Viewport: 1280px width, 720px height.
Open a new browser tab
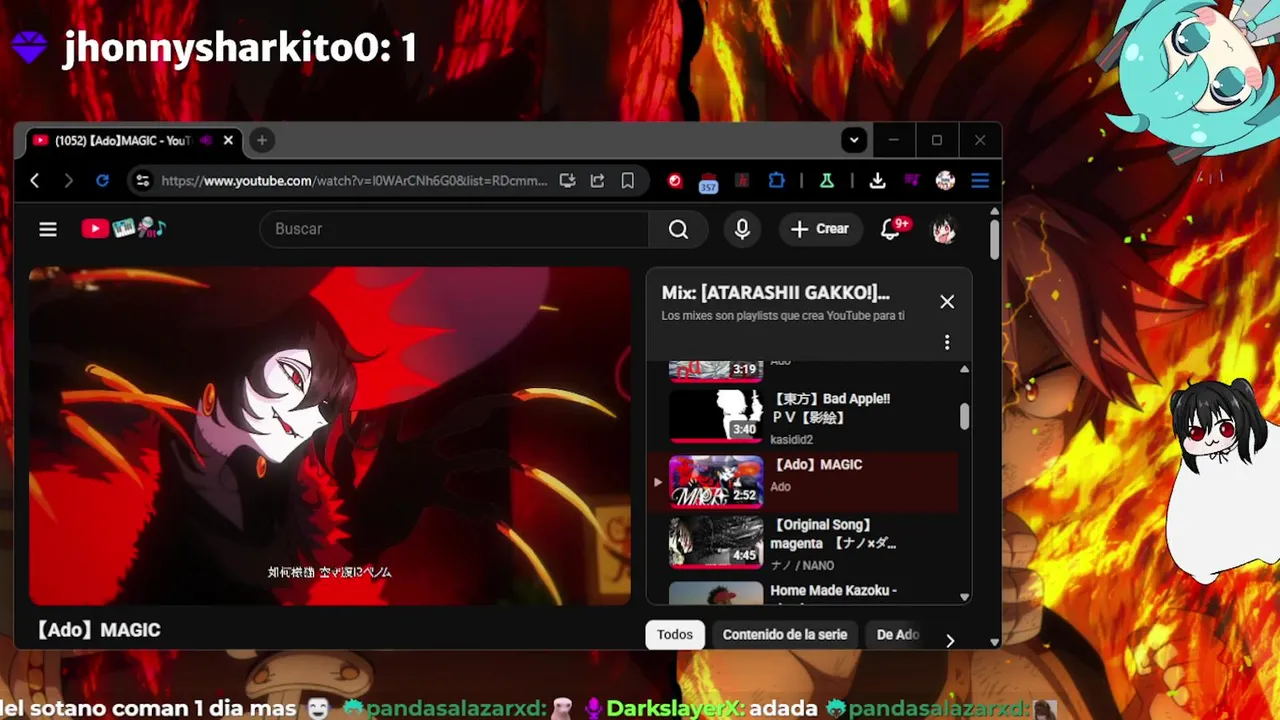(x=262, y=140)
